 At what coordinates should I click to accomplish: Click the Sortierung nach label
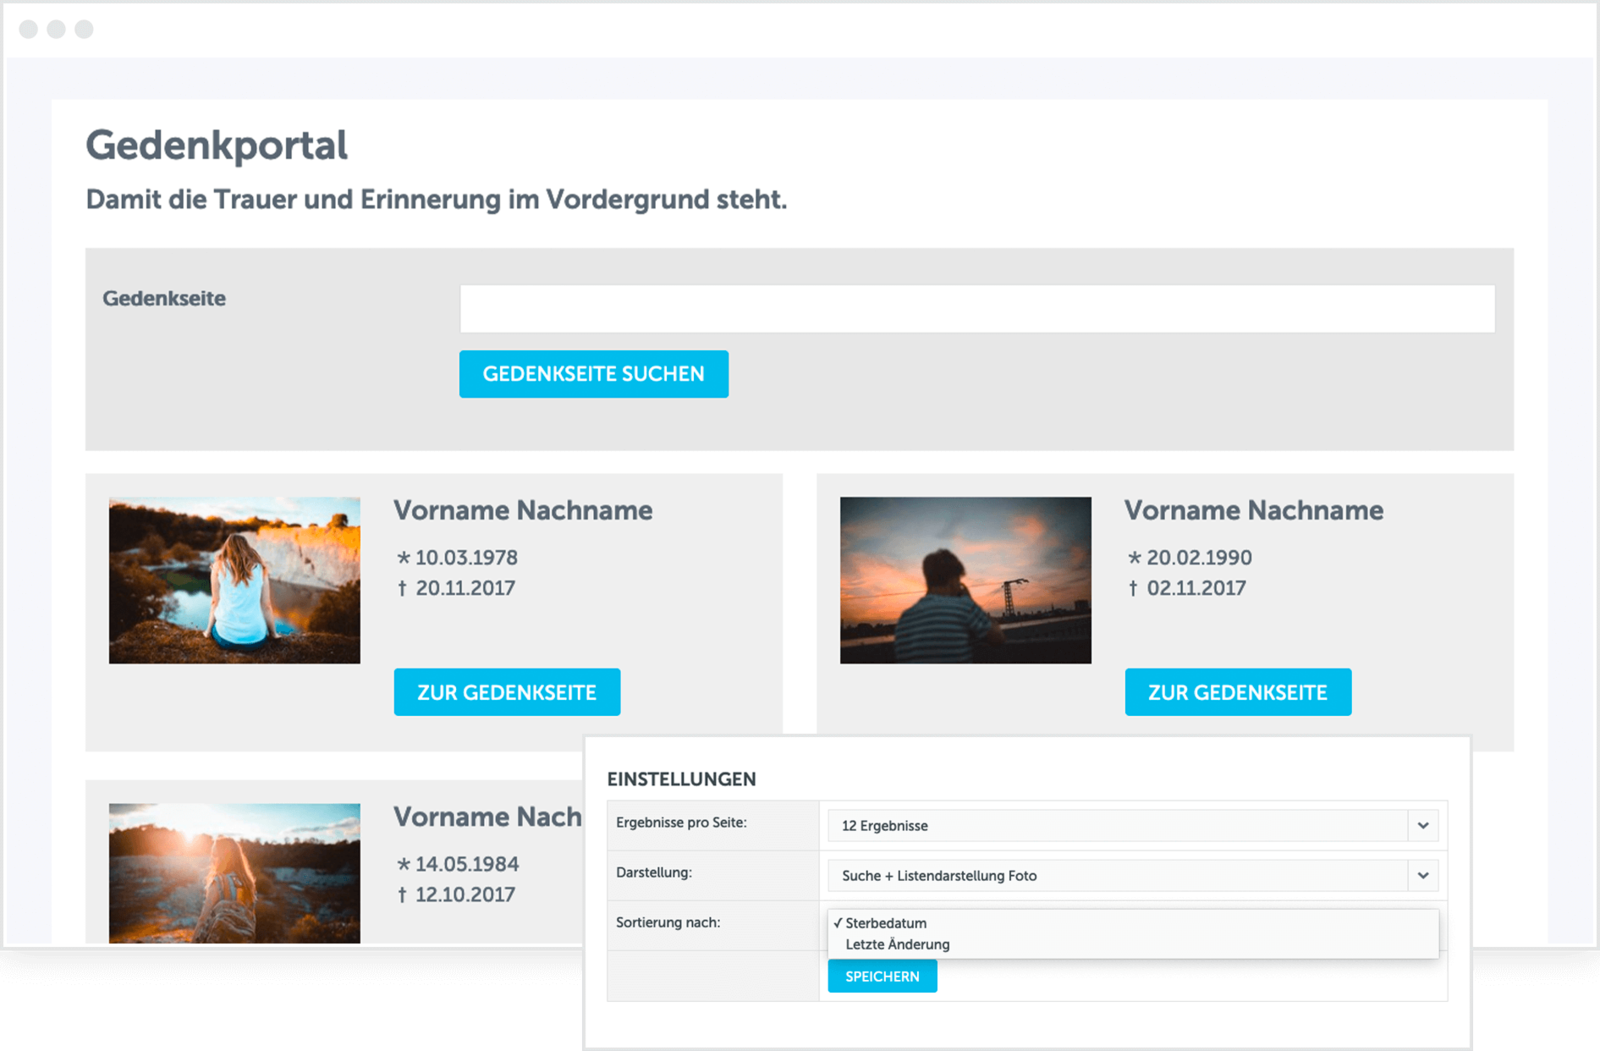click(x=668, y=922)
